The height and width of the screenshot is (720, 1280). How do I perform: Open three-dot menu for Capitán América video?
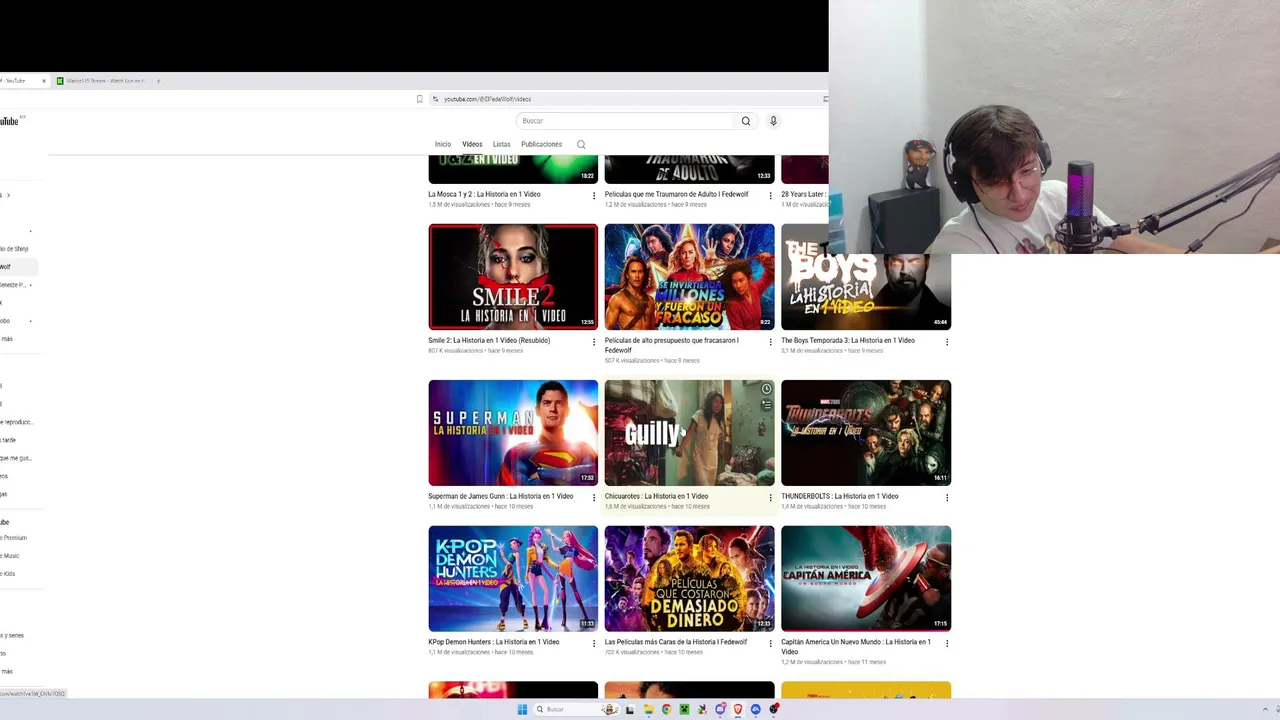coord(947,644)
